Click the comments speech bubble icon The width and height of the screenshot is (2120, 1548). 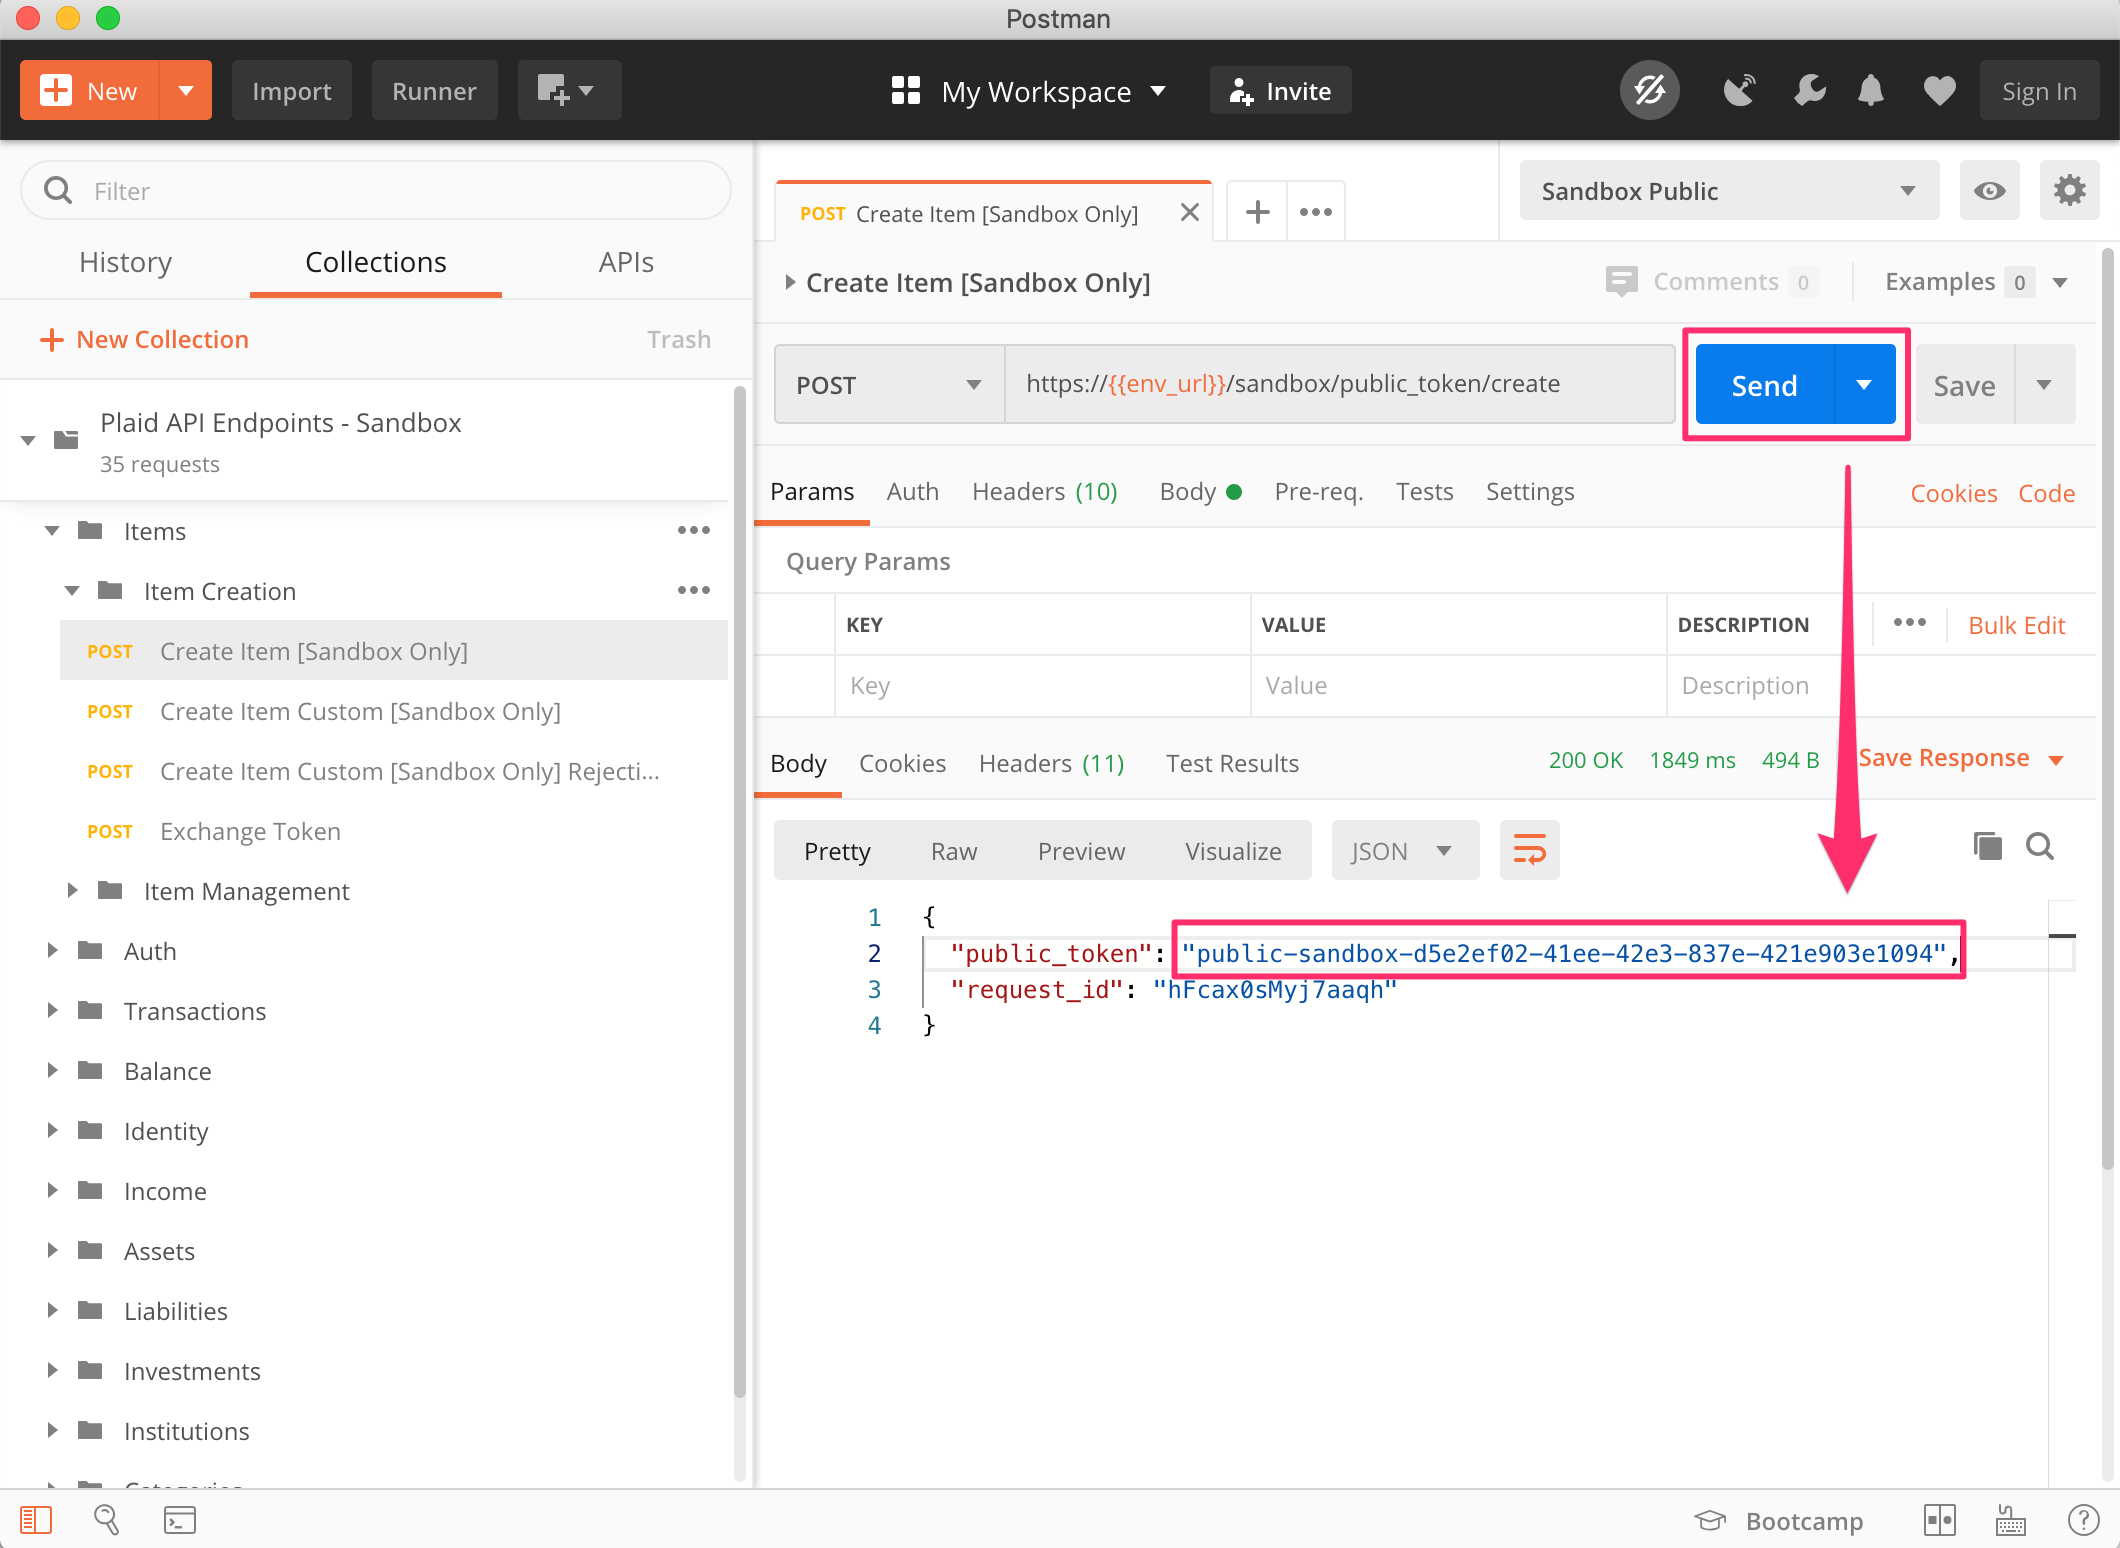1621,282
